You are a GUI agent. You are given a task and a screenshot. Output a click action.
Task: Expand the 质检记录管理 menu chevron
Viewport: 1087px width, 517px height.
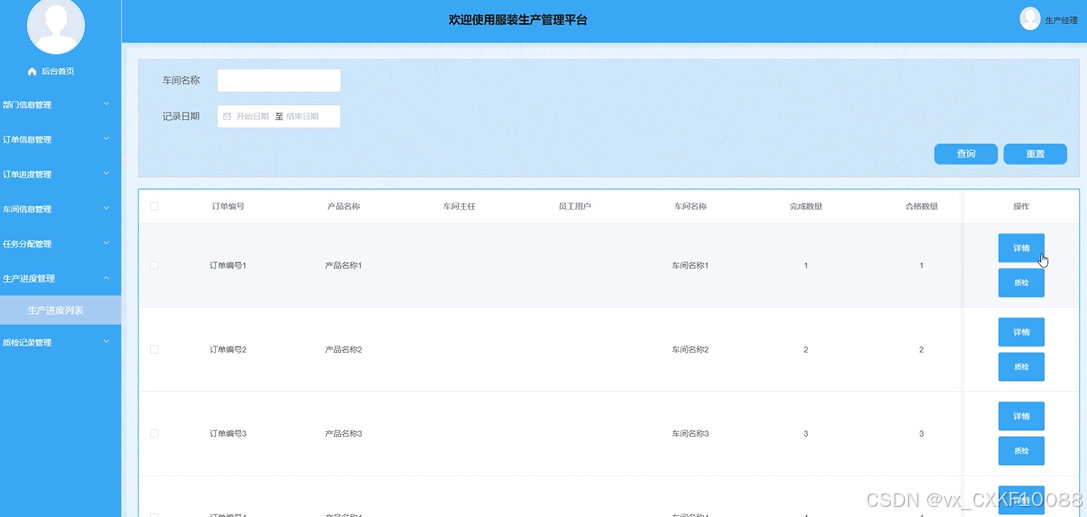click(x=106, y=342)
